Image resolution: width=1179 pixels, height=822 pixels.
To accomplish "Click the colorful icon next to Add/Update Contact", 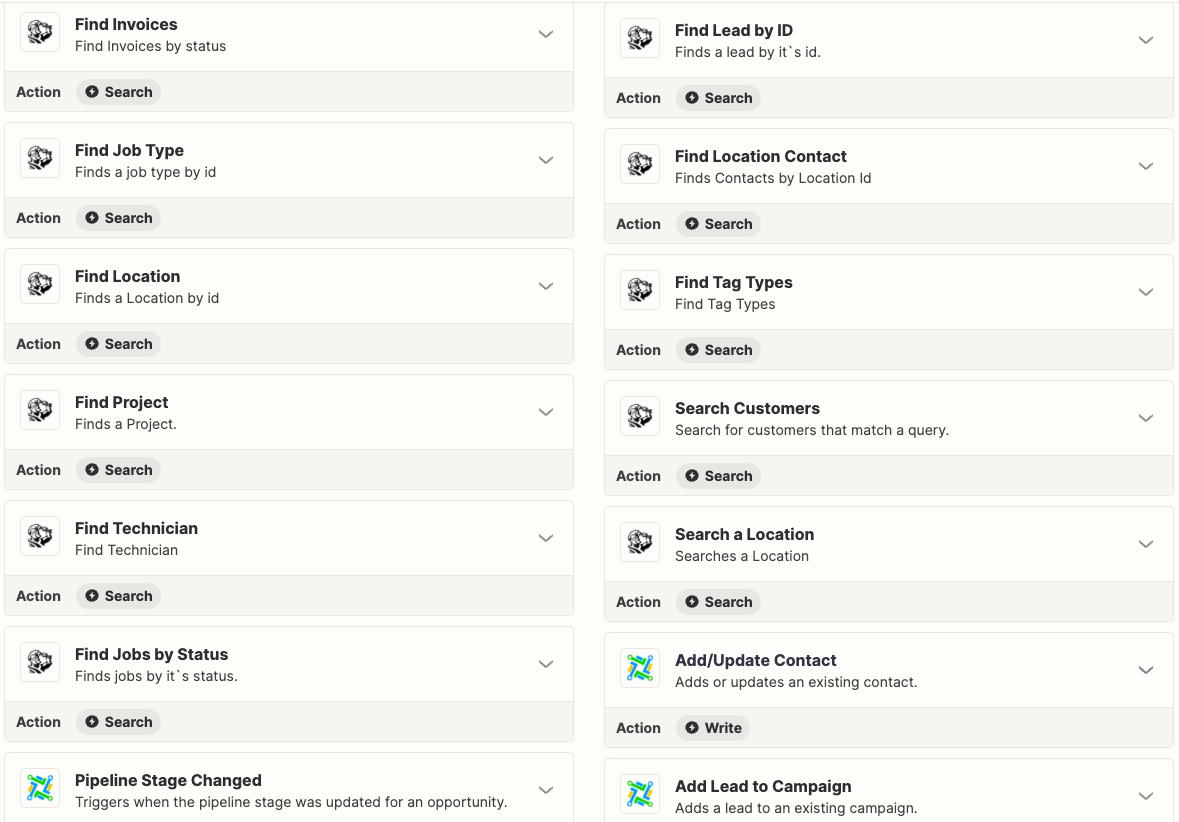I will (640, 670).
